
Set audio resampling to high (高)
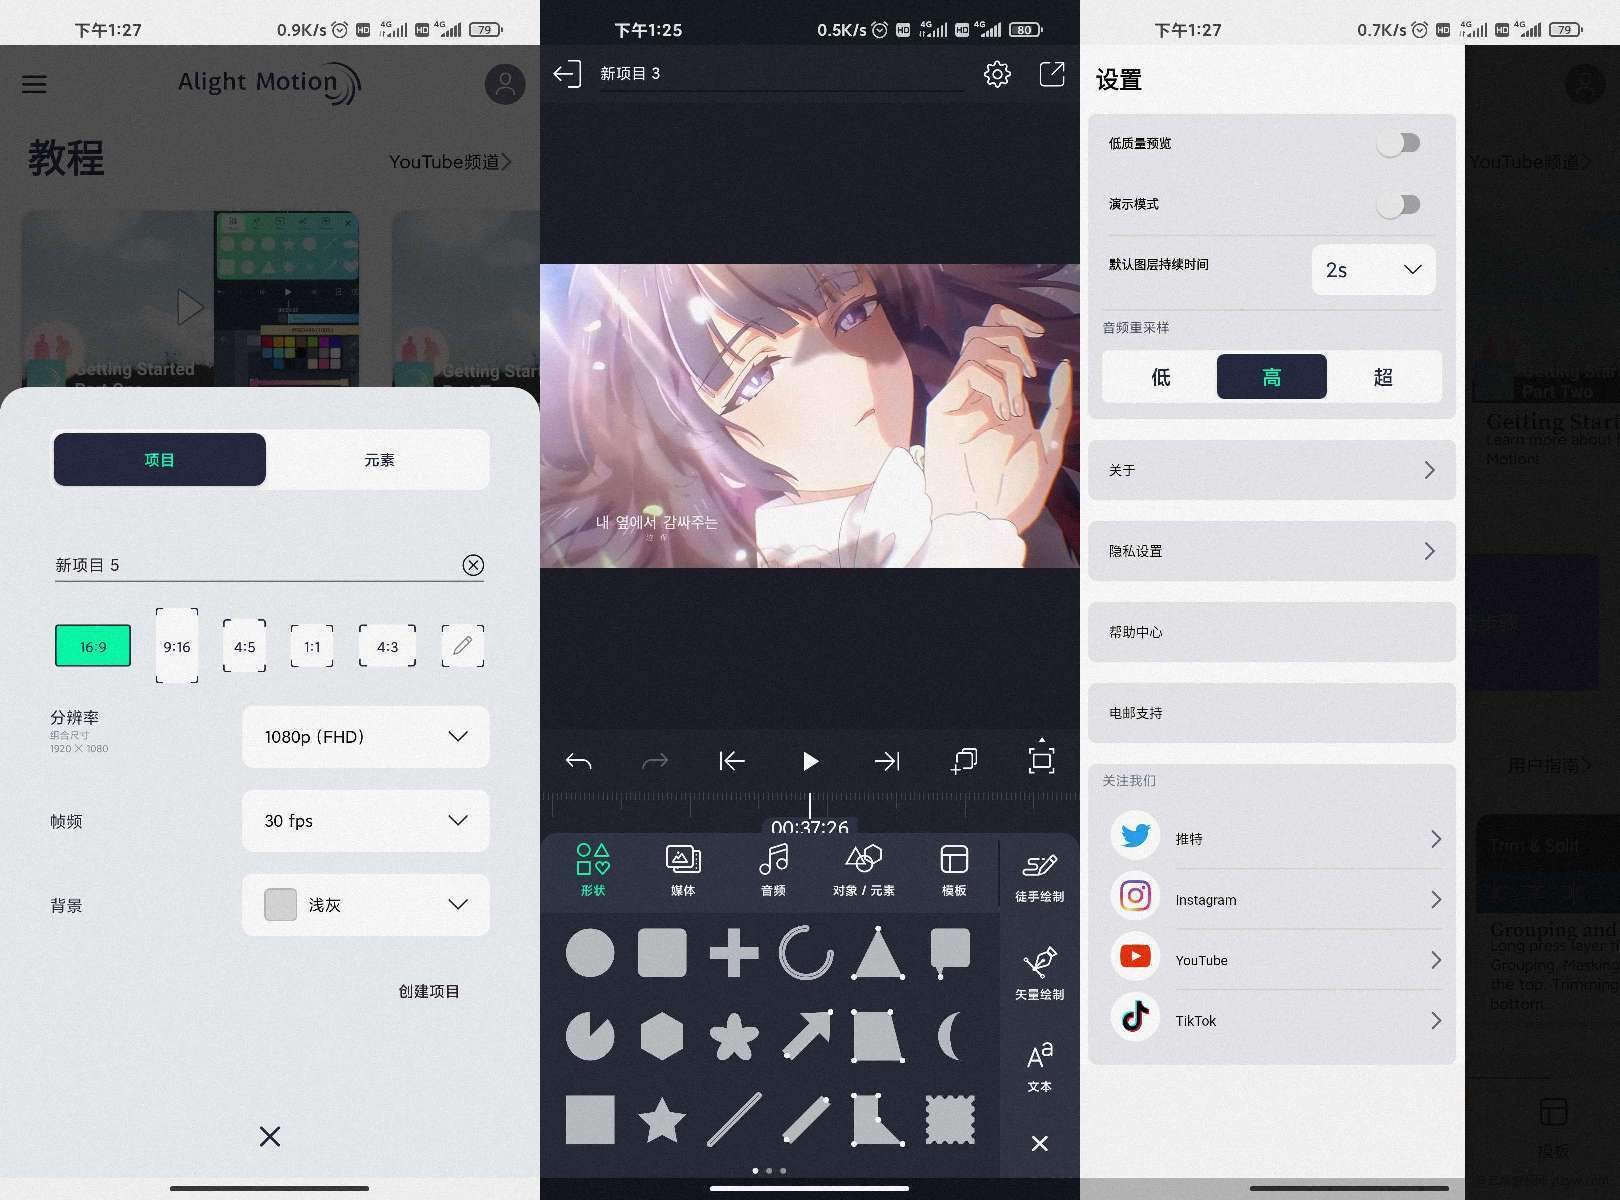click(x=1271, y=377)
